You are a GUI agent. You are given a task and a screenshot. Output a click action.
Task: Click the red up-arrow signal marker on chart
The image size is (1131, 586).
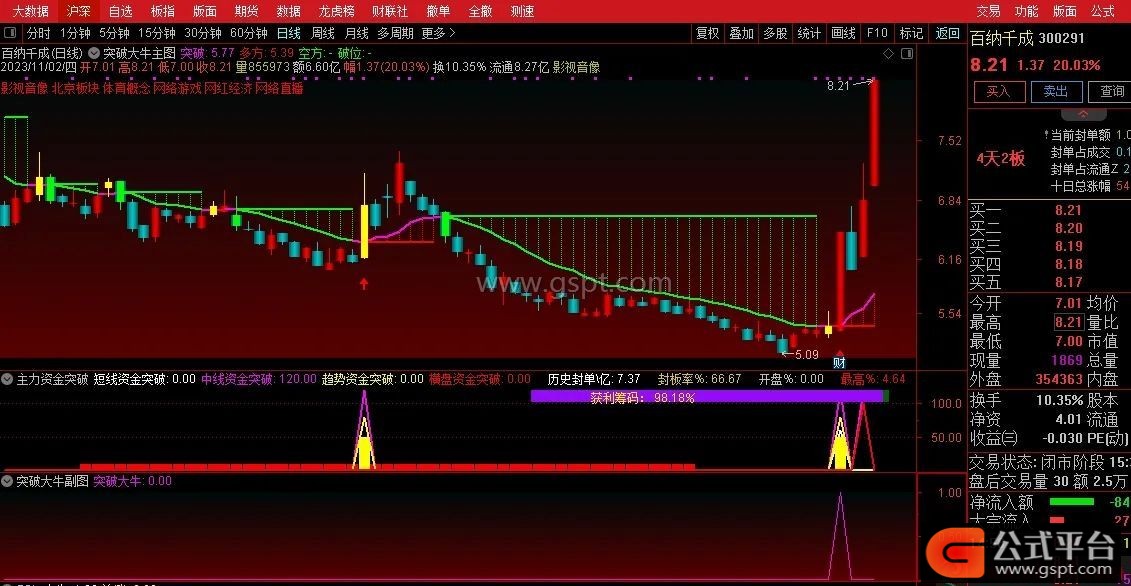pos(364,284)
